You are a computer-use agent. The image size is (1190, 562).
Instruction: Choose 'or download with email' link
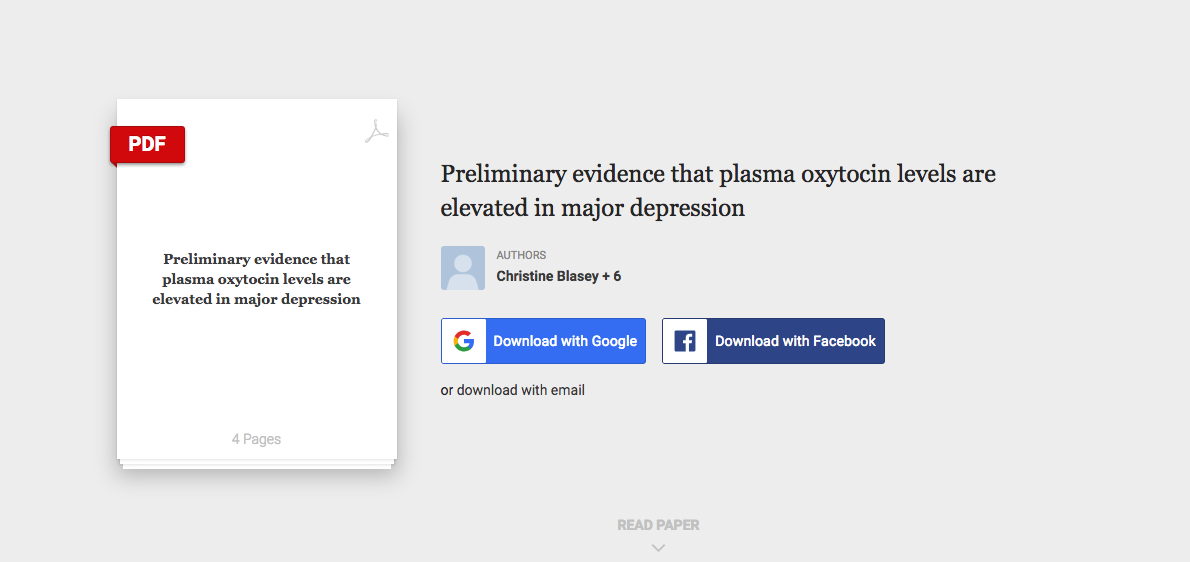point(513,391)
